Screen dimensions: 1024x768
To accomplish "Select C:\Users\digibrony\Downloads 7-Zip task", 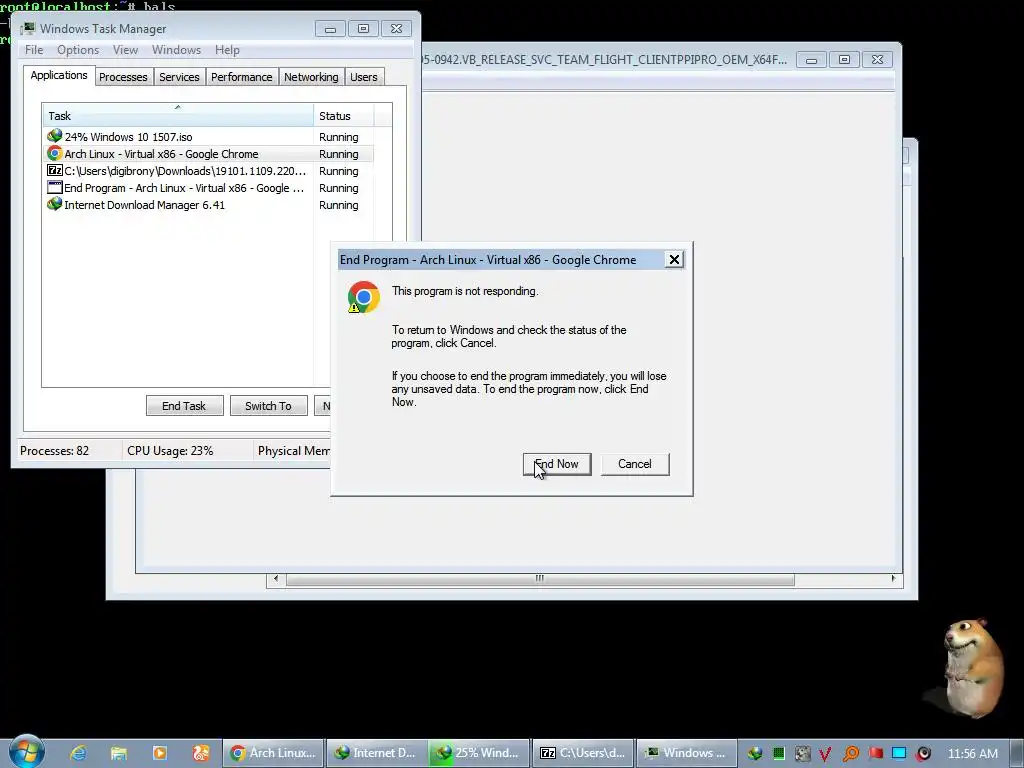I will pyautogui.click(x=208, y=171).
